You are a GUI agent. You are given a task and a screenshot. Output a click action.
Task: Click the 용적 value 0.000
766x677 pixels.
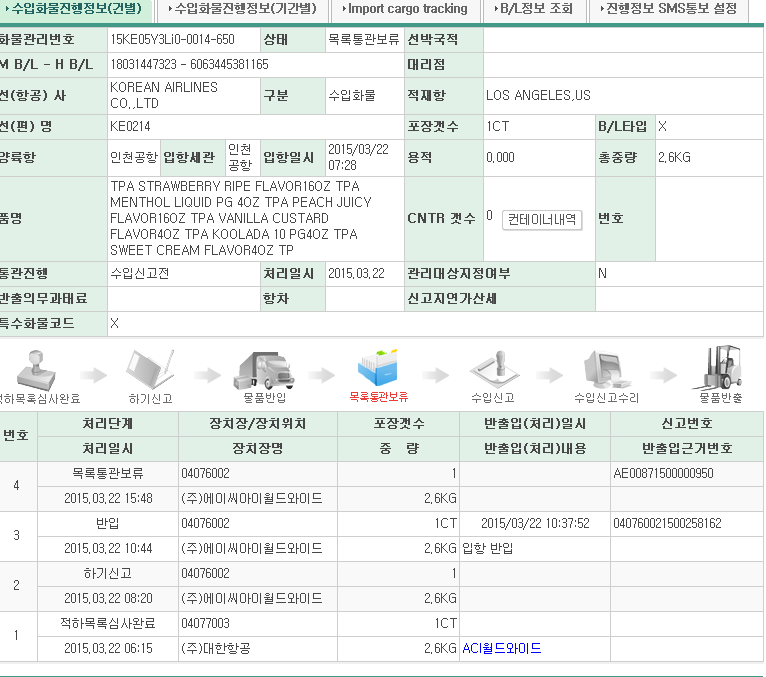pyautogui.click(x=500, y=157)
